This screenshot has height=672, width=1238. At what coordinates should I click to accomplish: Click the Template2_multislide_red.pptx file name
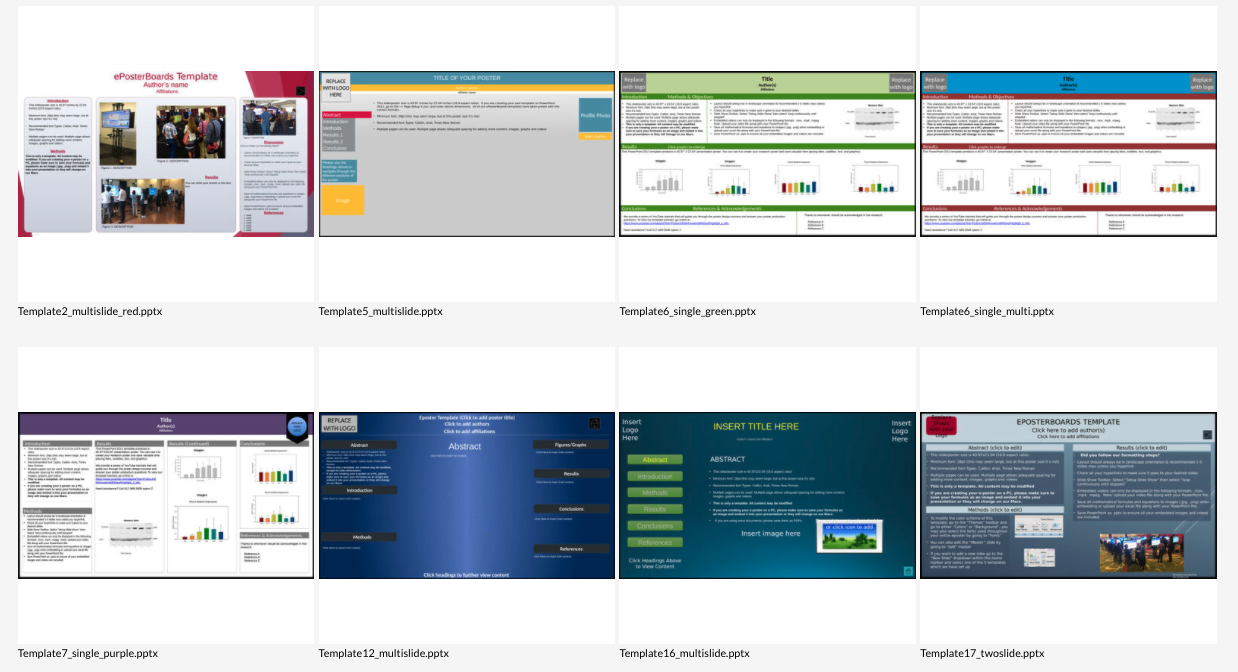(90, 311)
